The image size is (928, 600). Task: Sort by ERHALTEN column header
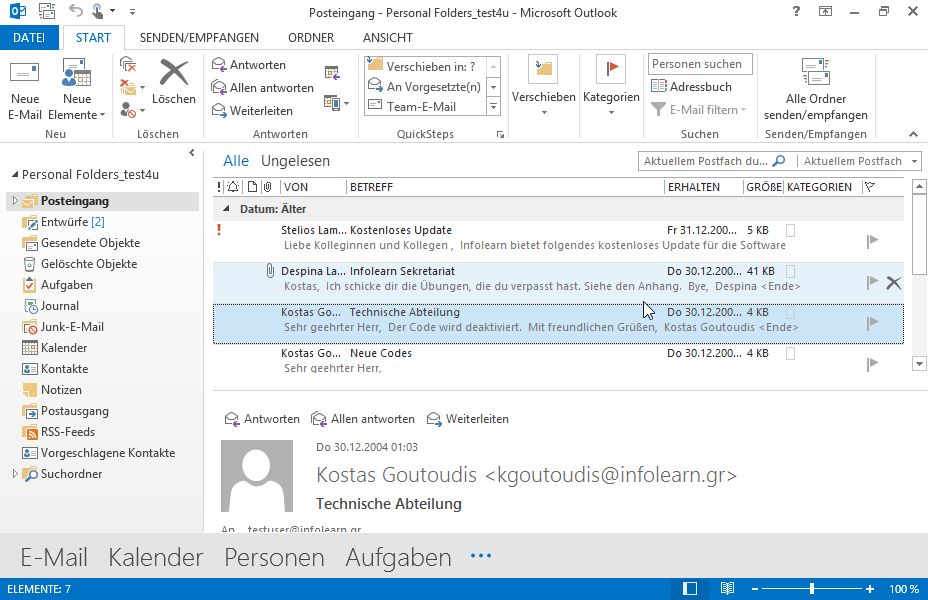pos(704,187)
